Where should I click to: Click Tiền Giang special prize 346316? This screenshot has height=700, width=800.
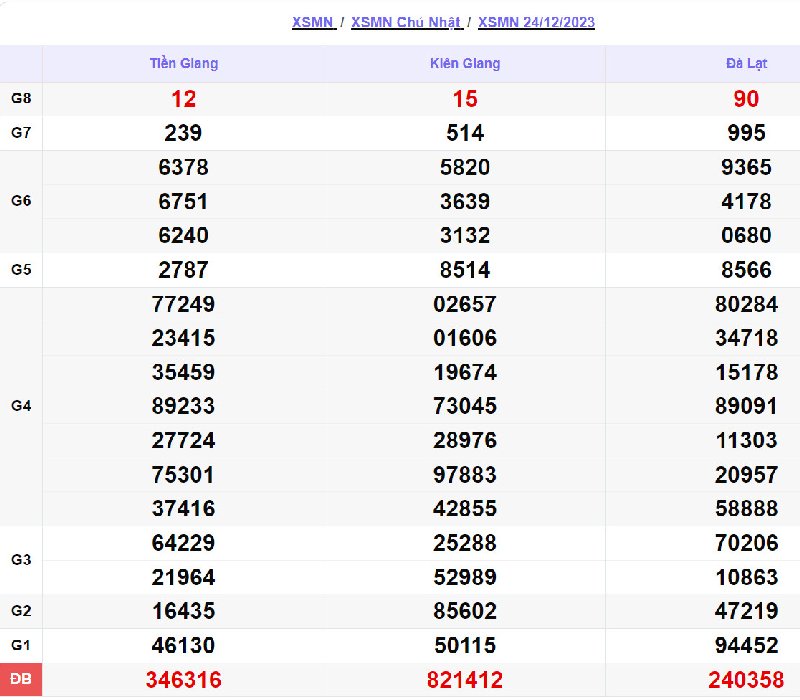[x=183, y=680]
